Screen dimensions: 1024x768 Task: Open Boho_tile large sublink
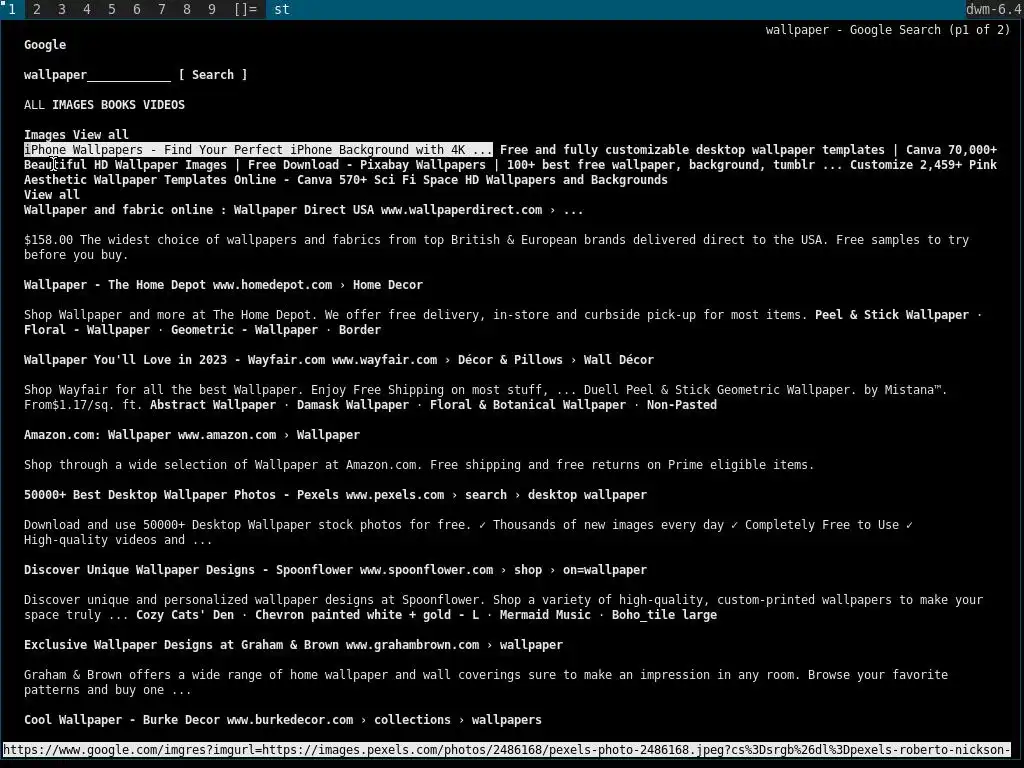(x=664, y=615)
